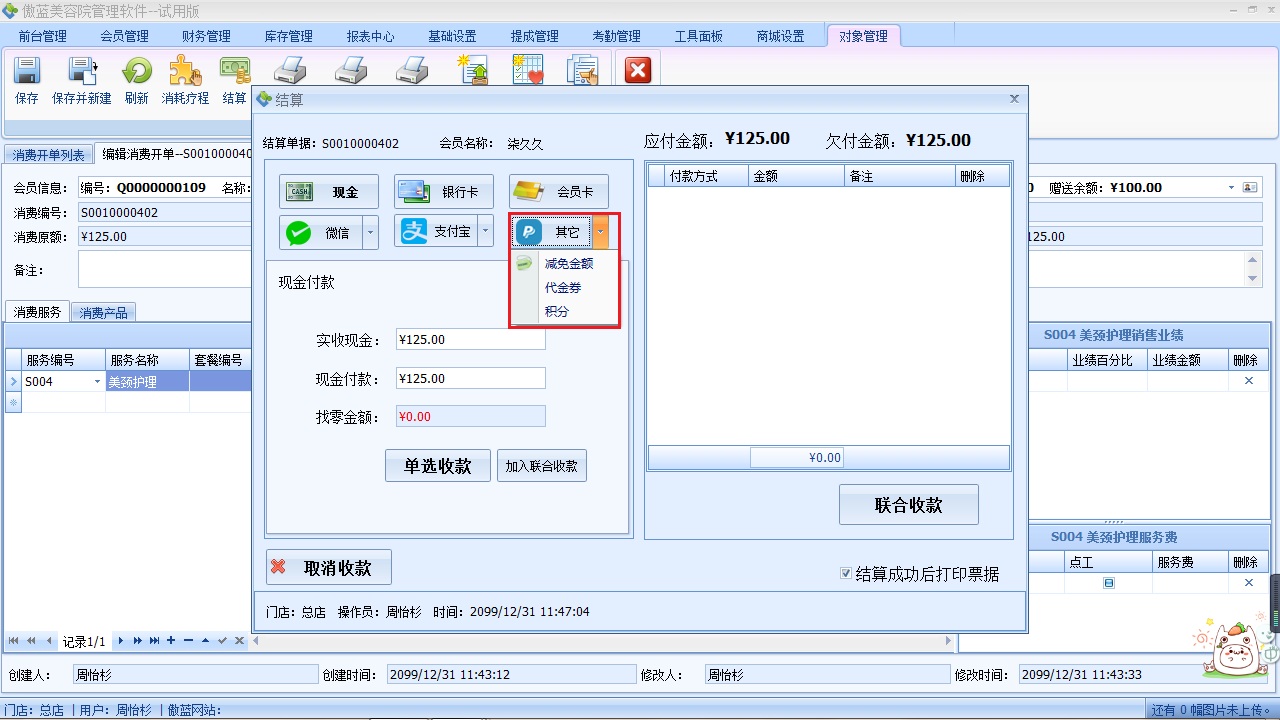This screenshot has height=720, width=1280.
Task: Click the 单选收款 button
Action: (x=438, y=465)
